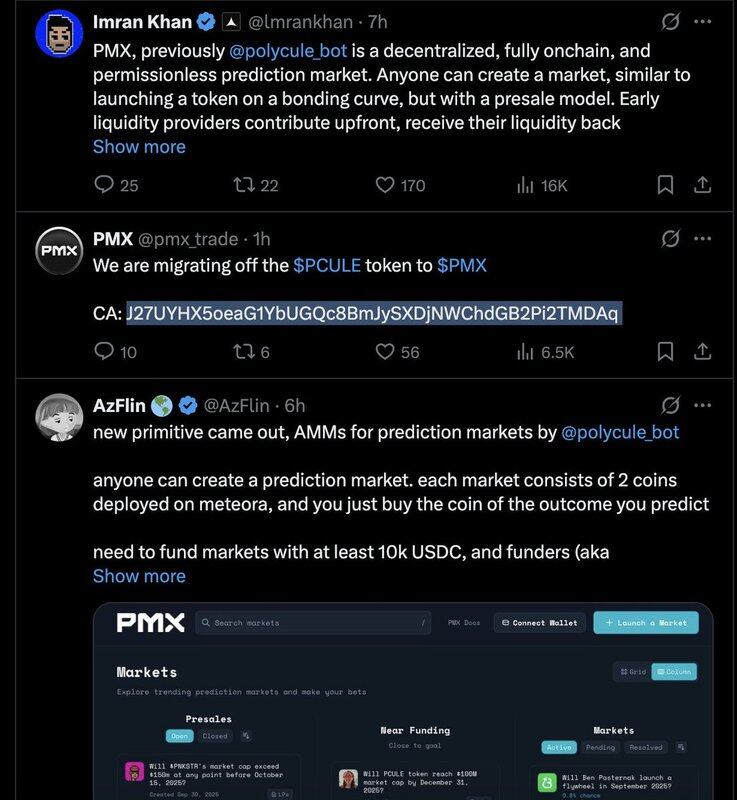Expand AzFlin's post with Show more
This screenshot has width=737, height=800.
pyautogui.click(x=139, y=575)
